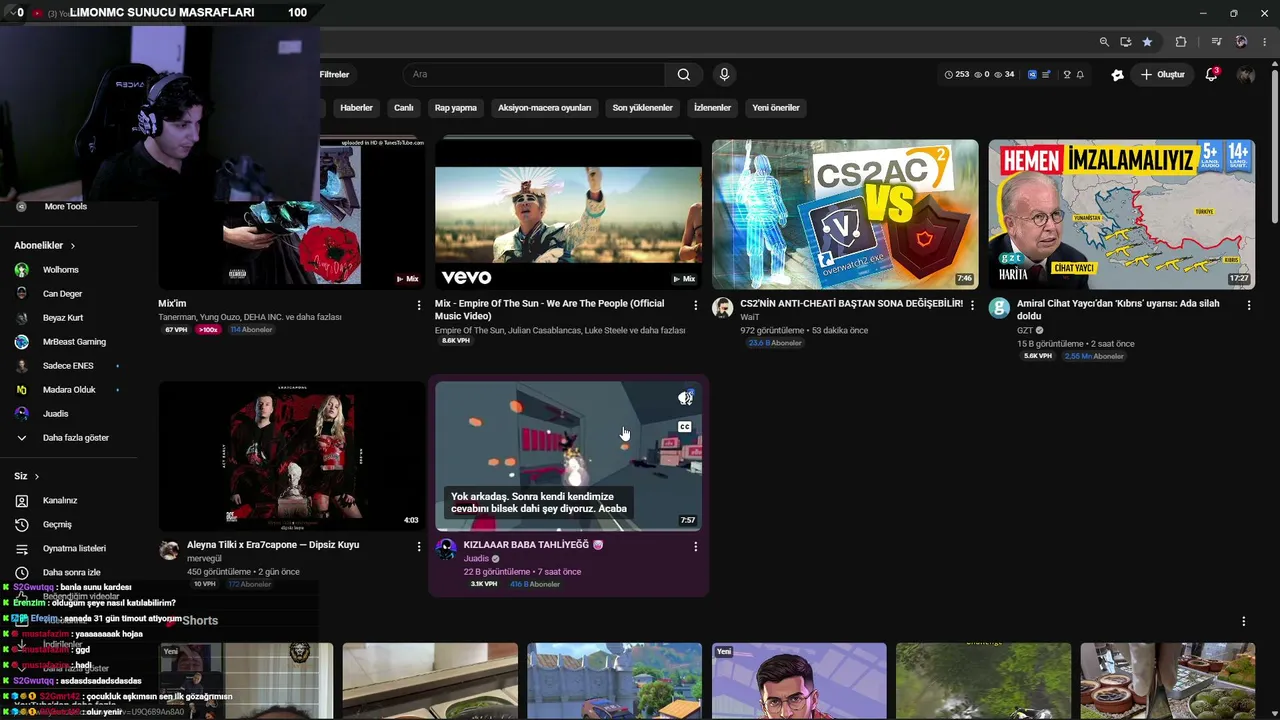Click the blue extension icon in stats bar
The height and width of the screenshot is (720, 1280).
click(1032, 75)
